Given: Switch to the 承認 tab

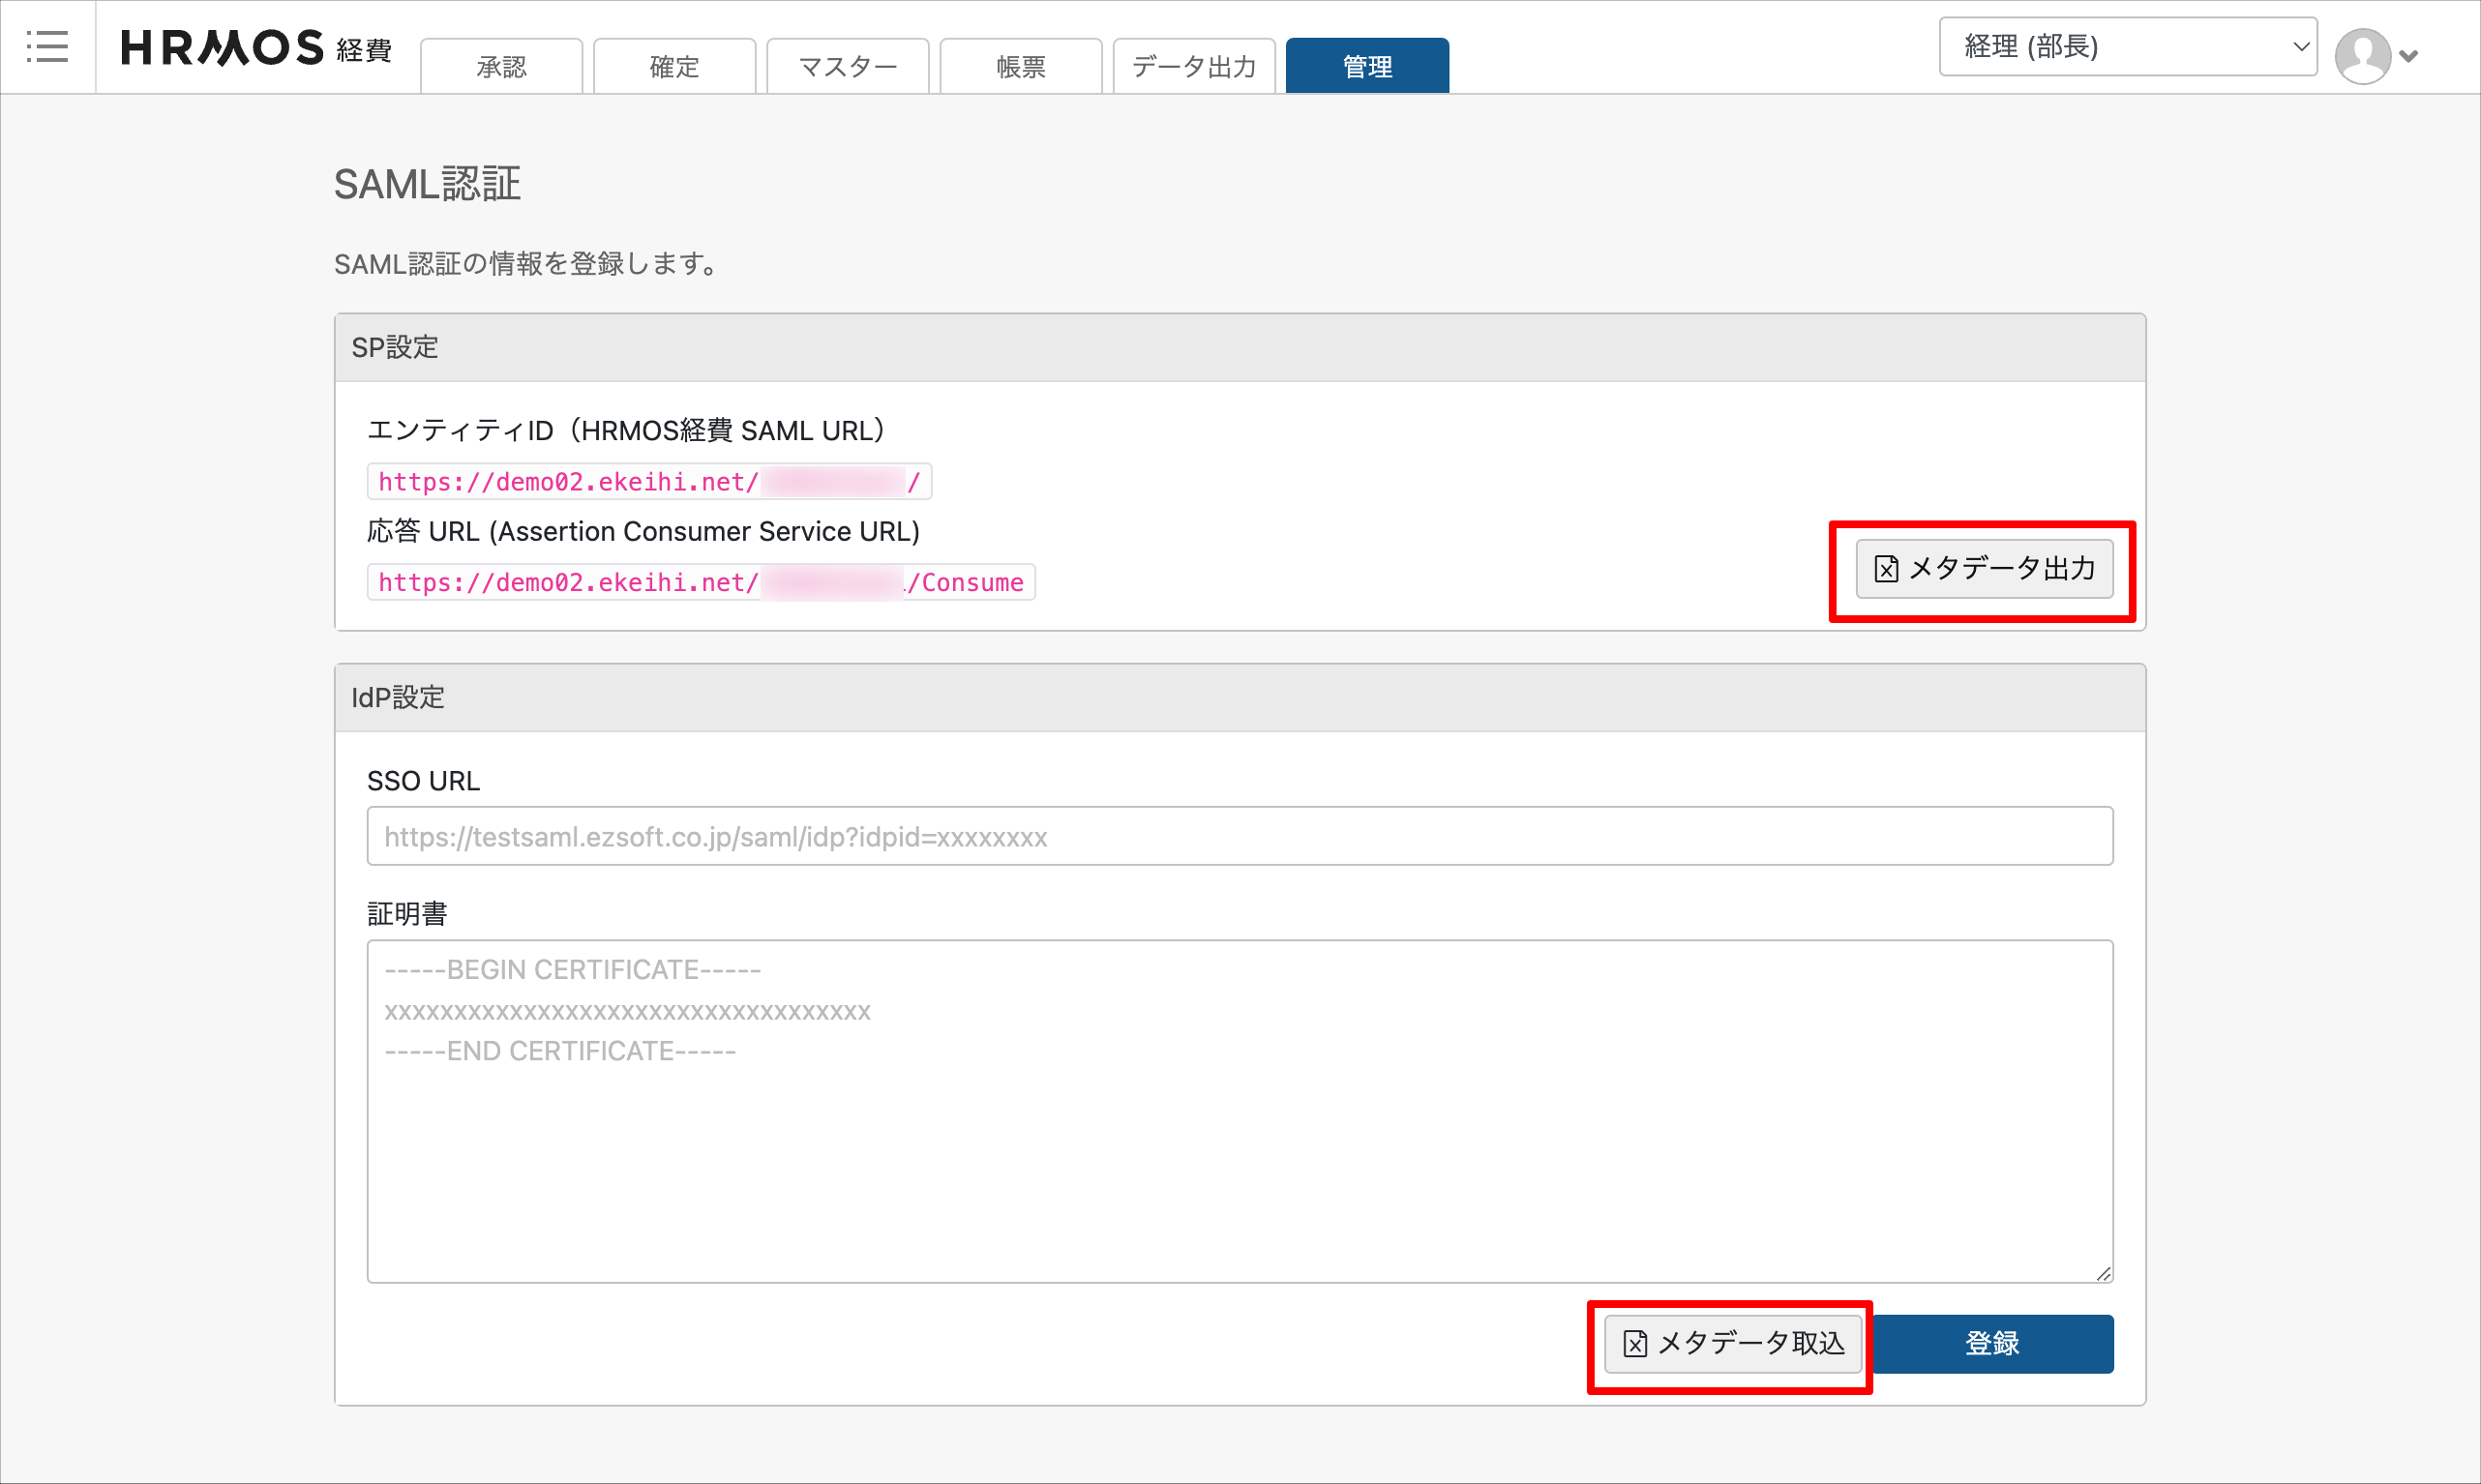Looking at the screenshot, I should point(501,67).
